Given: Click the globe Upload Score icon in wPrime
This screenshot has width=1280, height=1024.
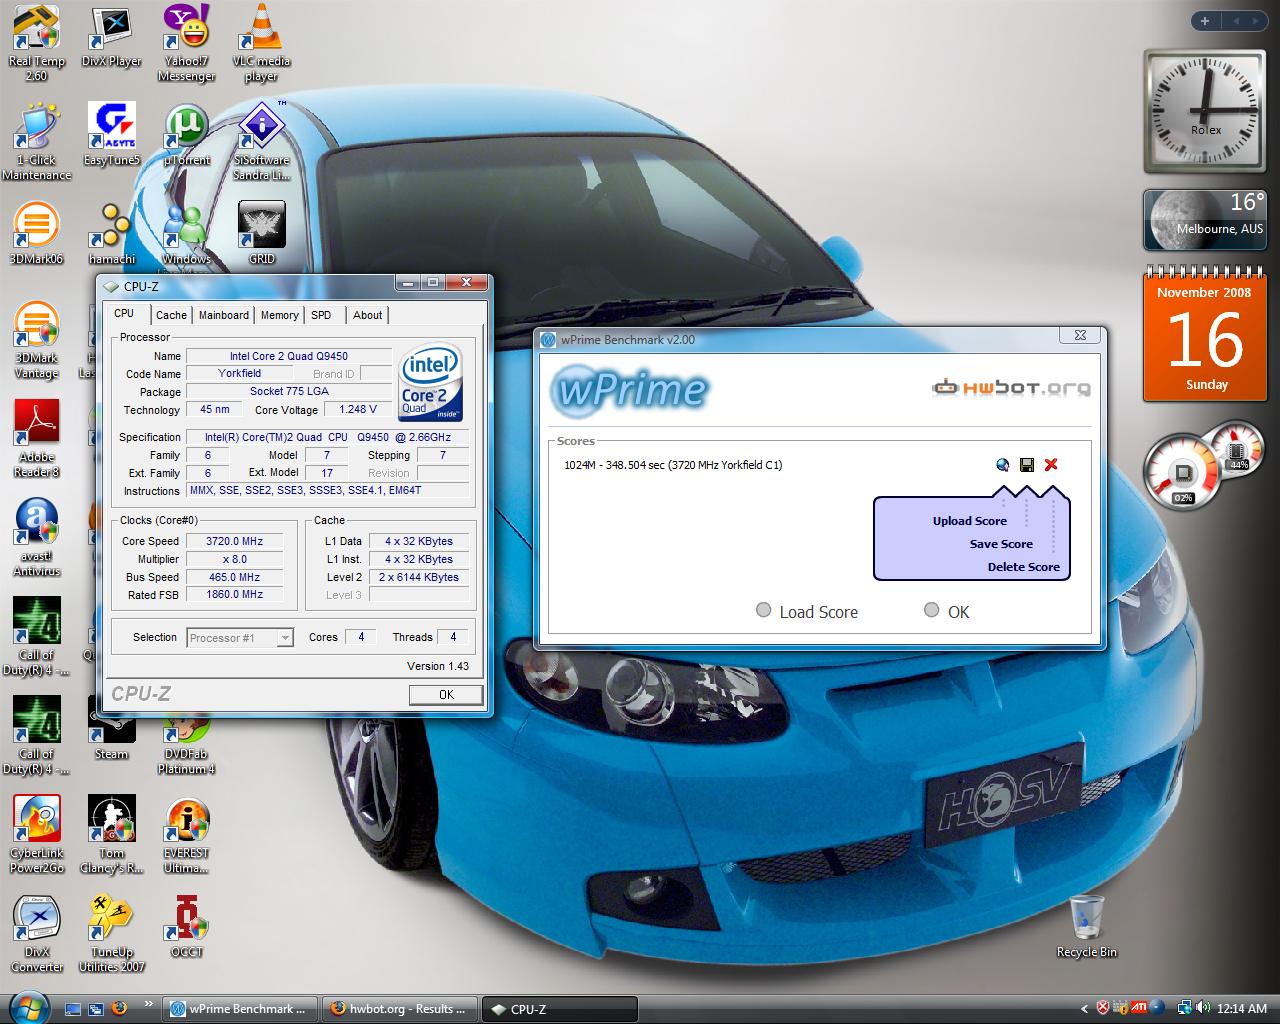Looking at the screenshot, I should click(x=1003, y=465).
